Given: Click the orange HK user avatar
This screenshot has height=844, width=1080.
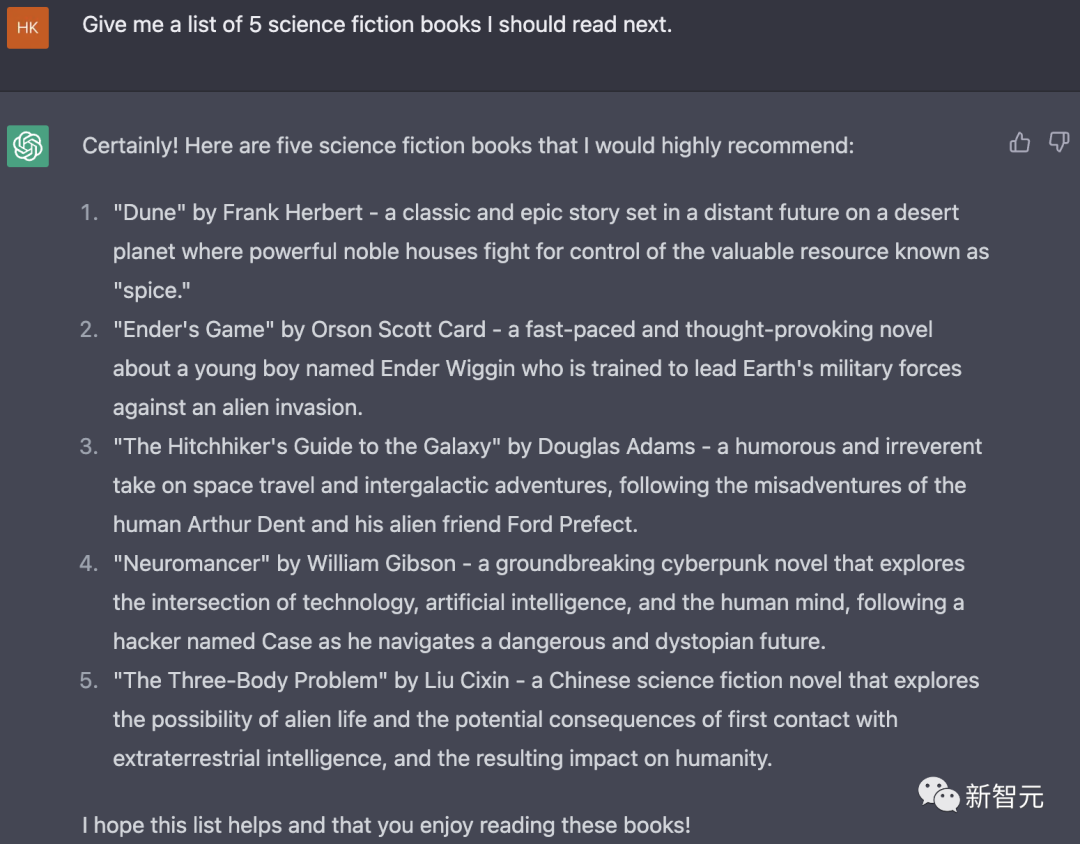Looking at the screenshot, I should 28,27.
